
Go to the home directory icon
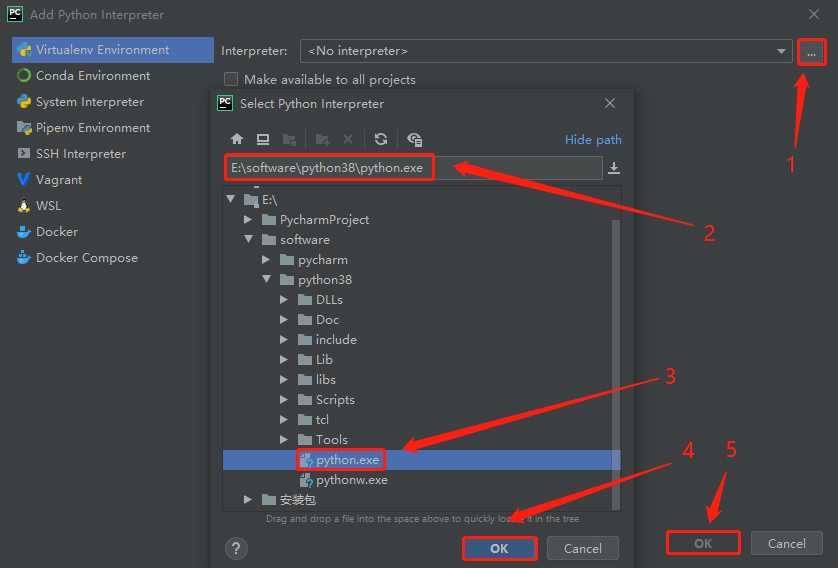(x=237, y=139)
